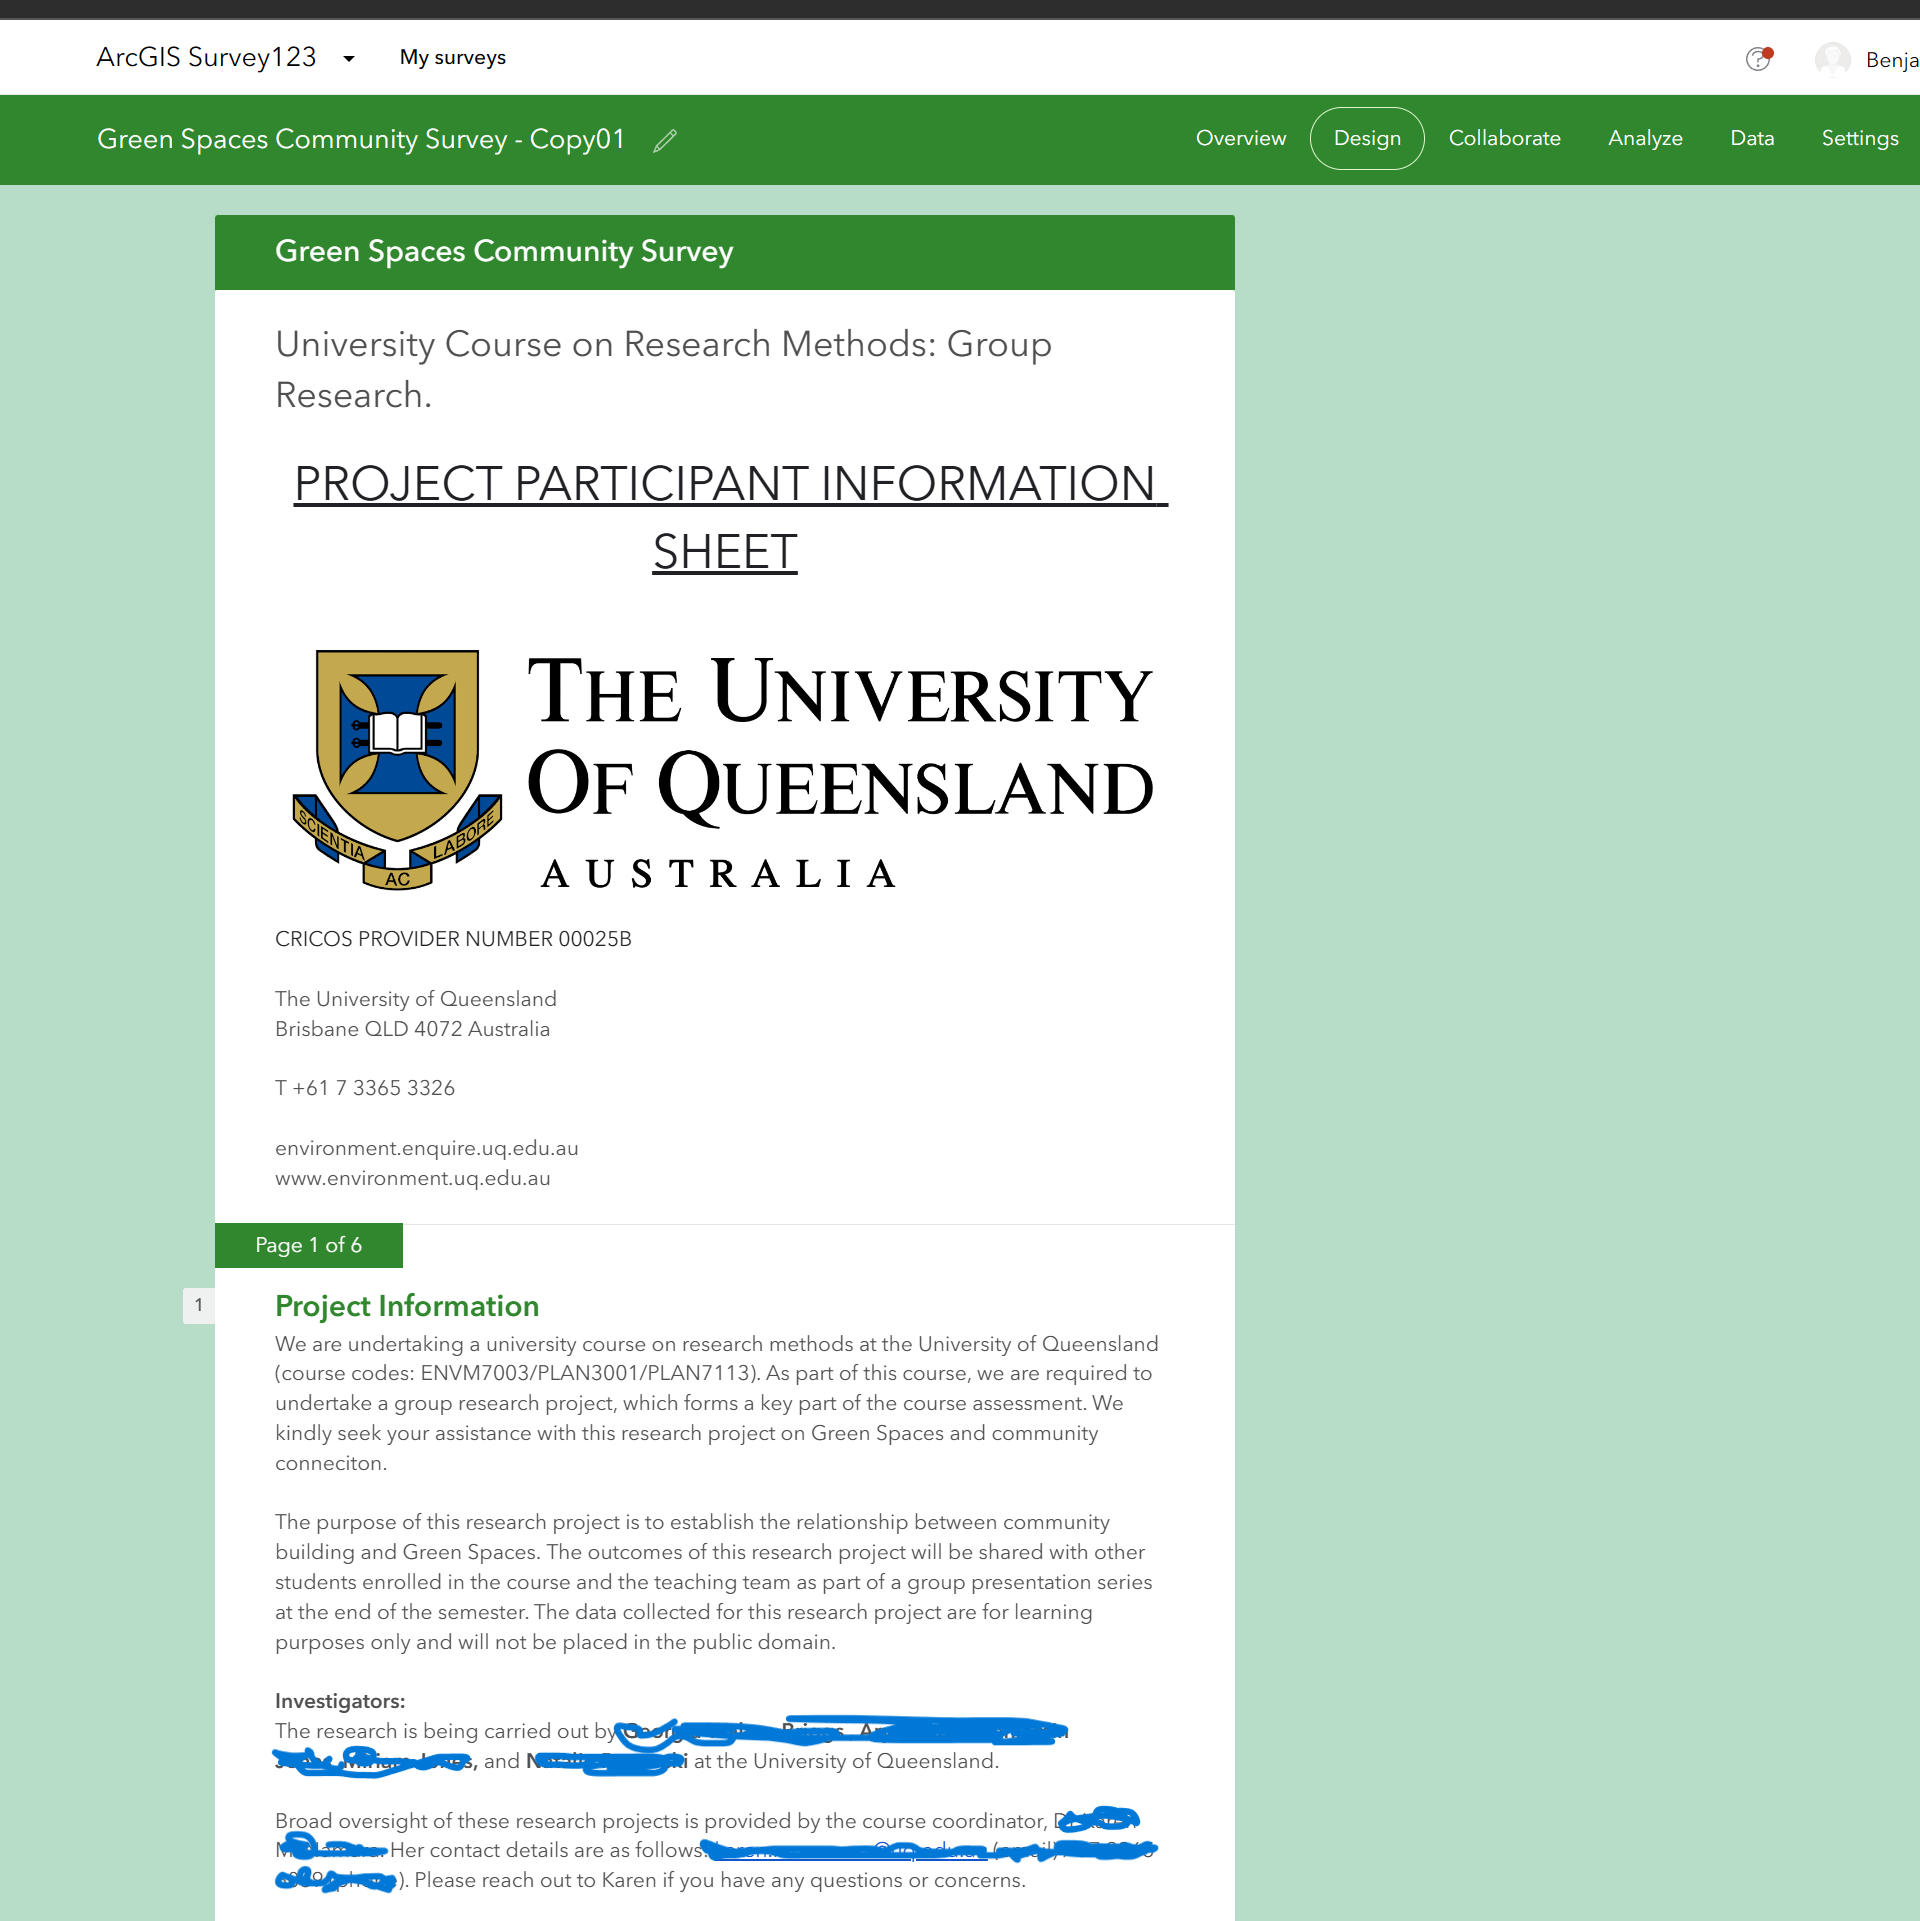Click the Project Information heading

pos(407,1306)
